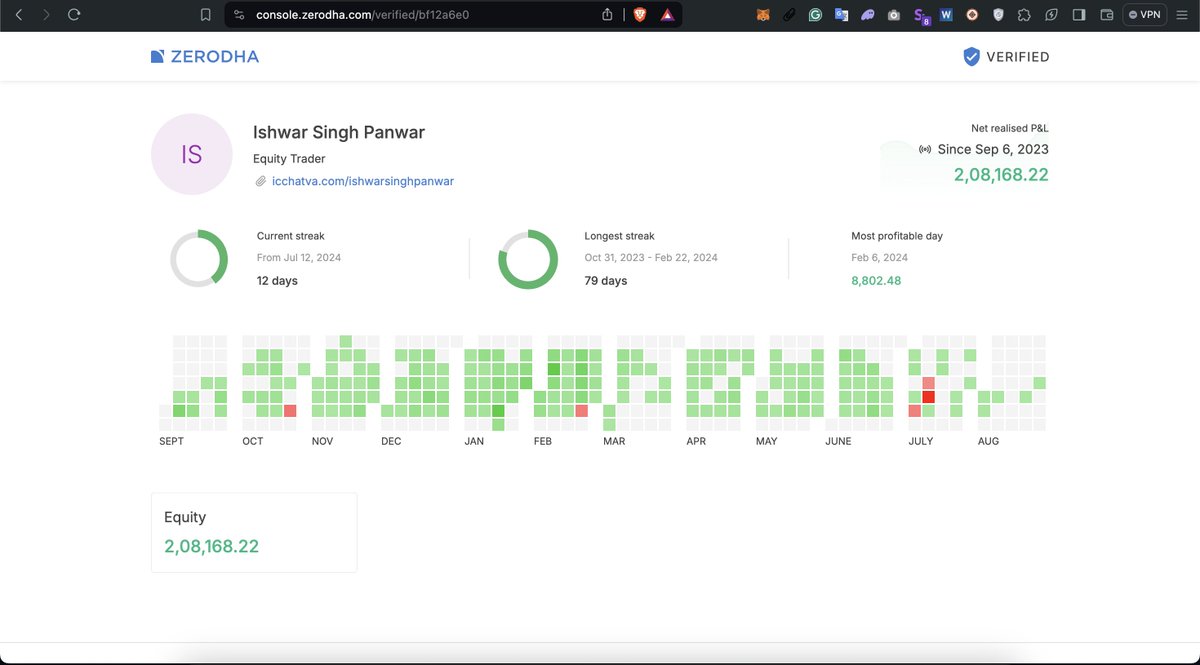Click the live broadcast icon beside Since

tap(925, 149)
